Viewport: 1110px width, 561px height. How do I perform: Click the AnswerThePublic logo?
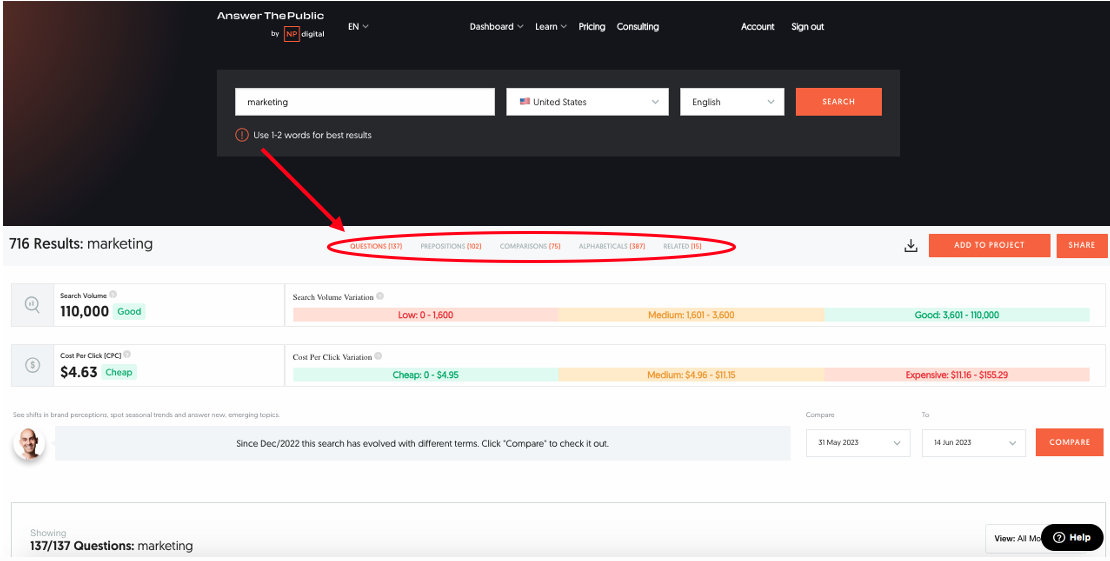click(270, 16)
